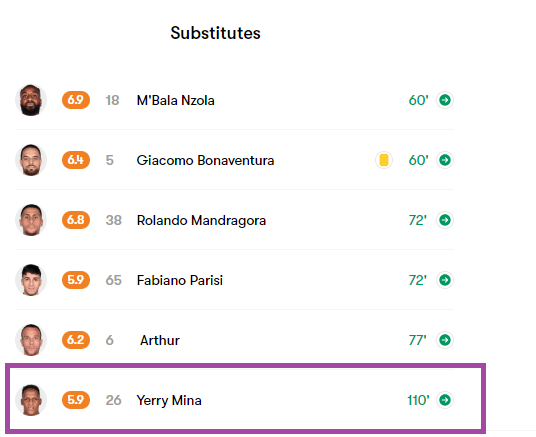Click Giacomo Bonaventura's substitution arrow icon
The height and width of the screenshot is (437, 536).
point(445,160)
